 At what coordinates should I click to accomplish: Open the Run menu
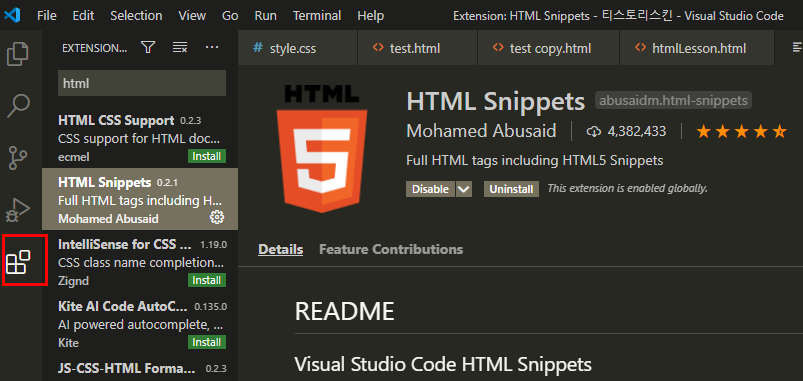265,15
